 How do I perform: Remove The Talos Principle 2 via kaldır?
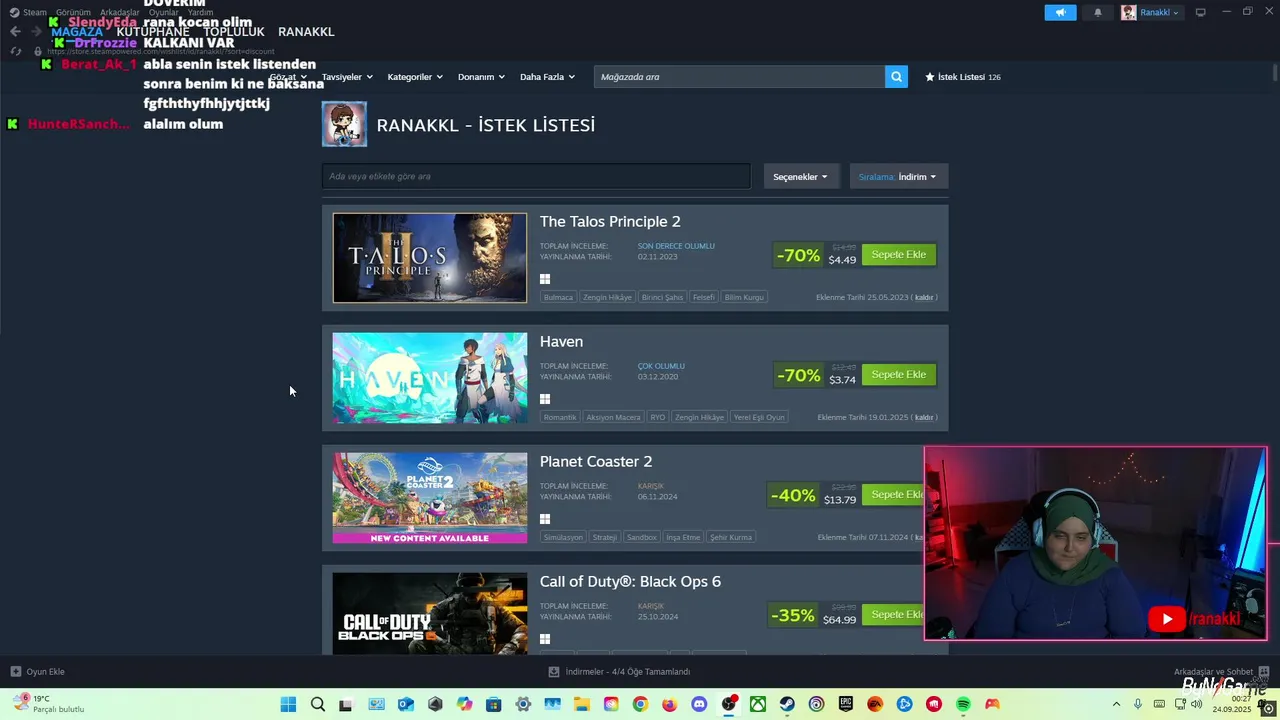click(x=924, y=297)
